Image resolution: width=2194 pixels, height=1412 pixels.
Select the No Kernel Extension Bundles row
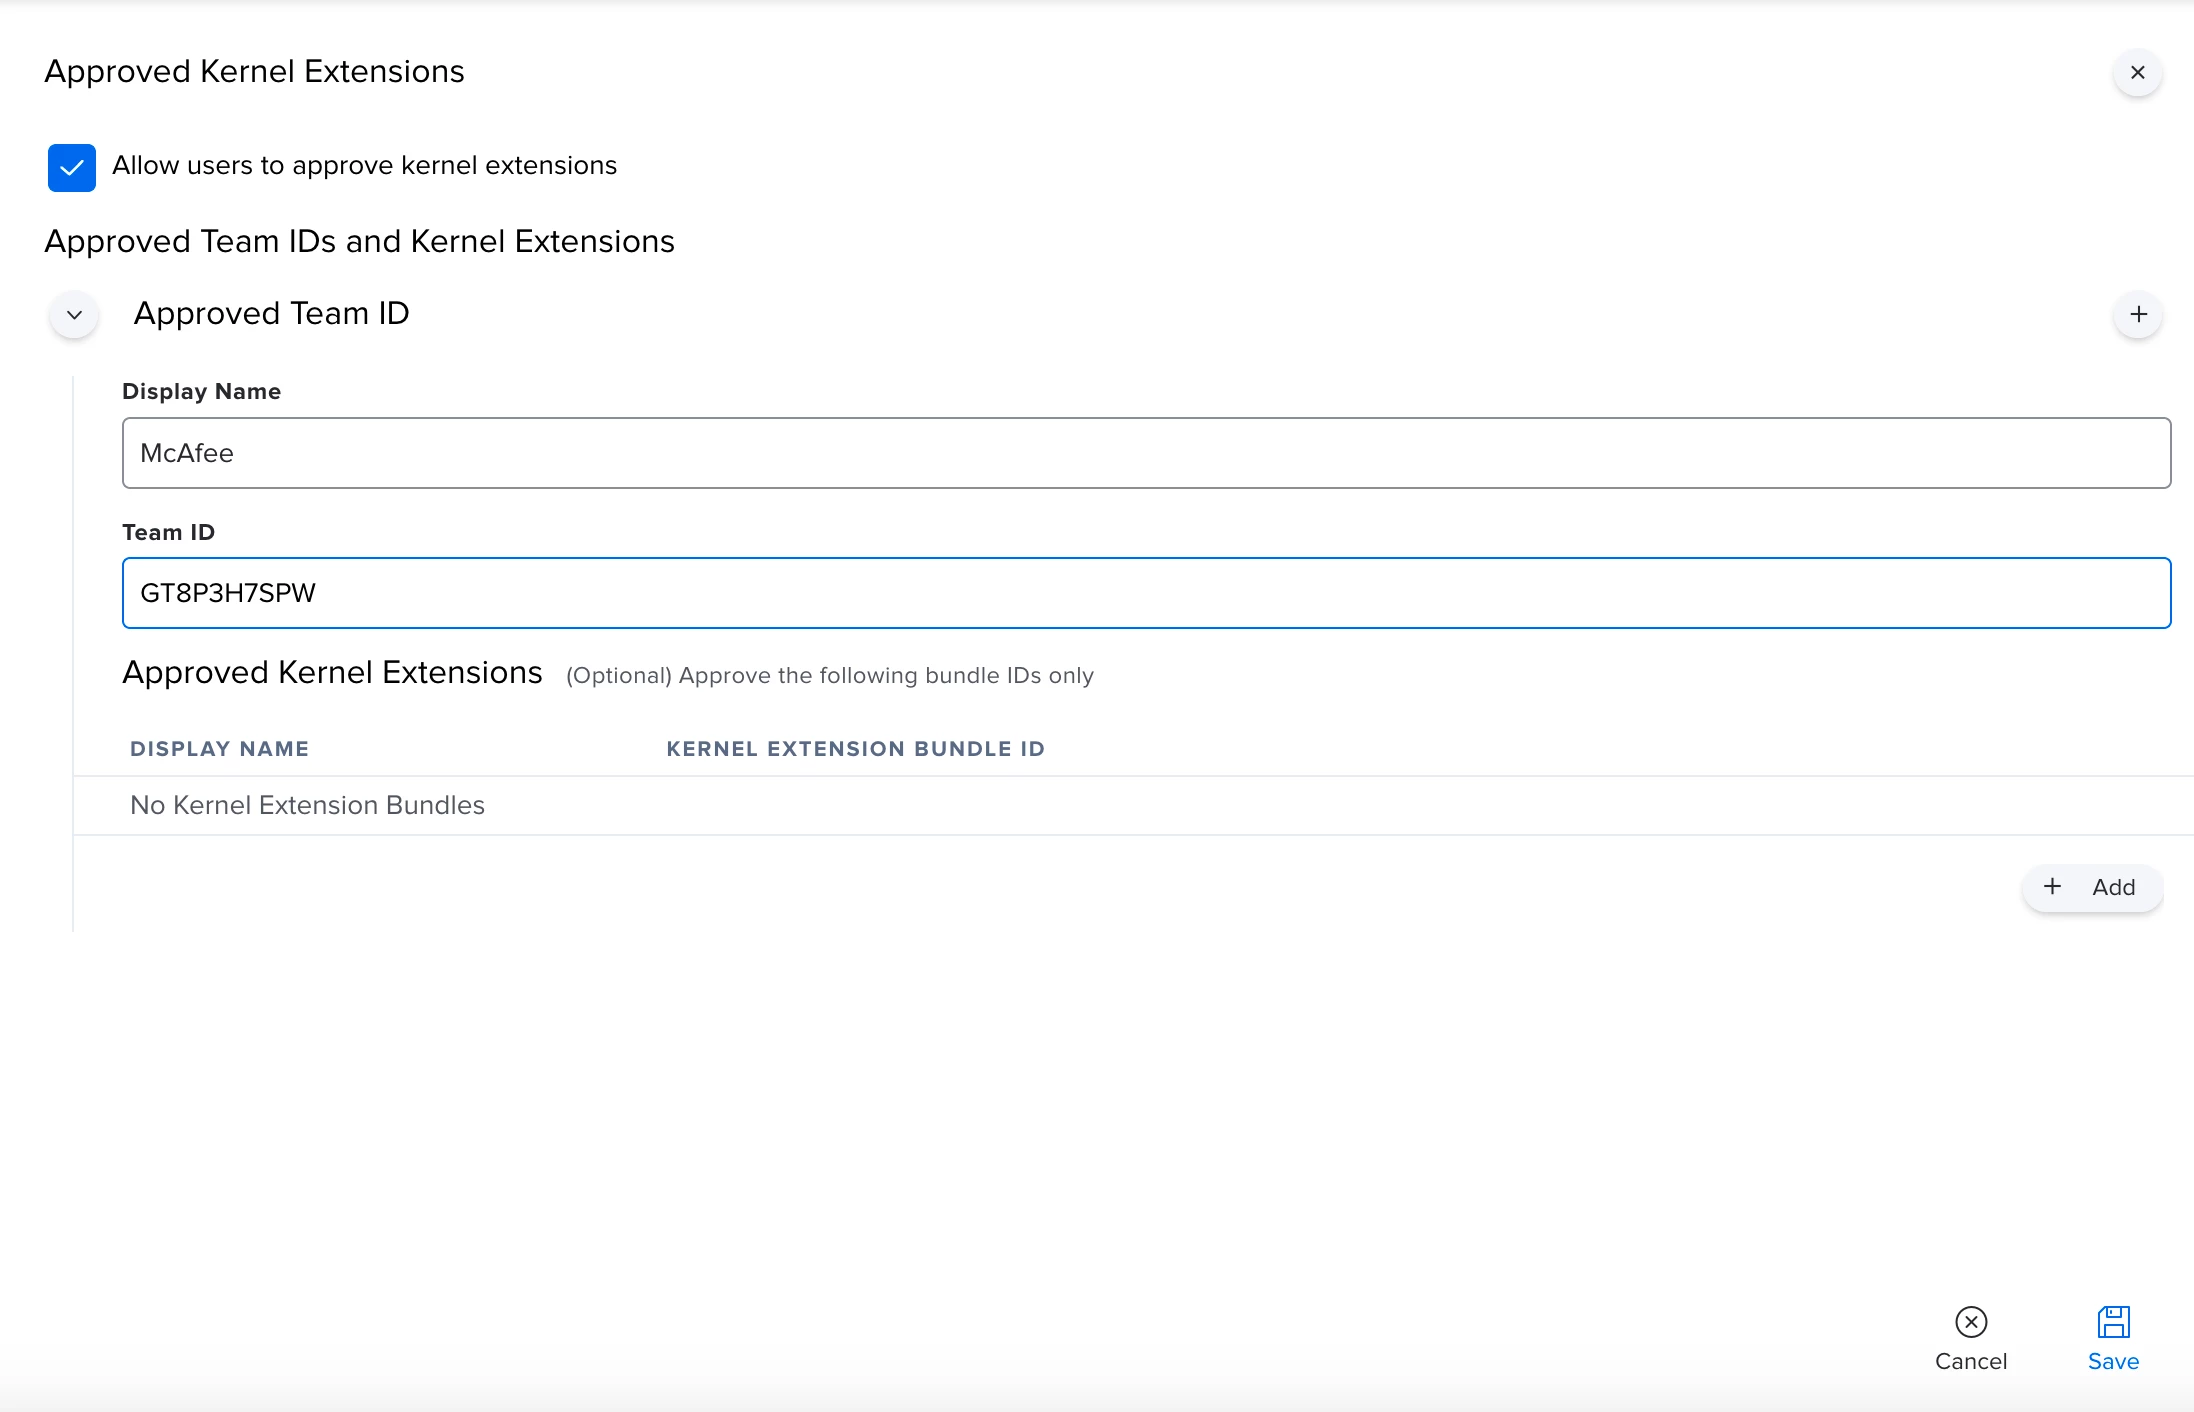(307, 806)
